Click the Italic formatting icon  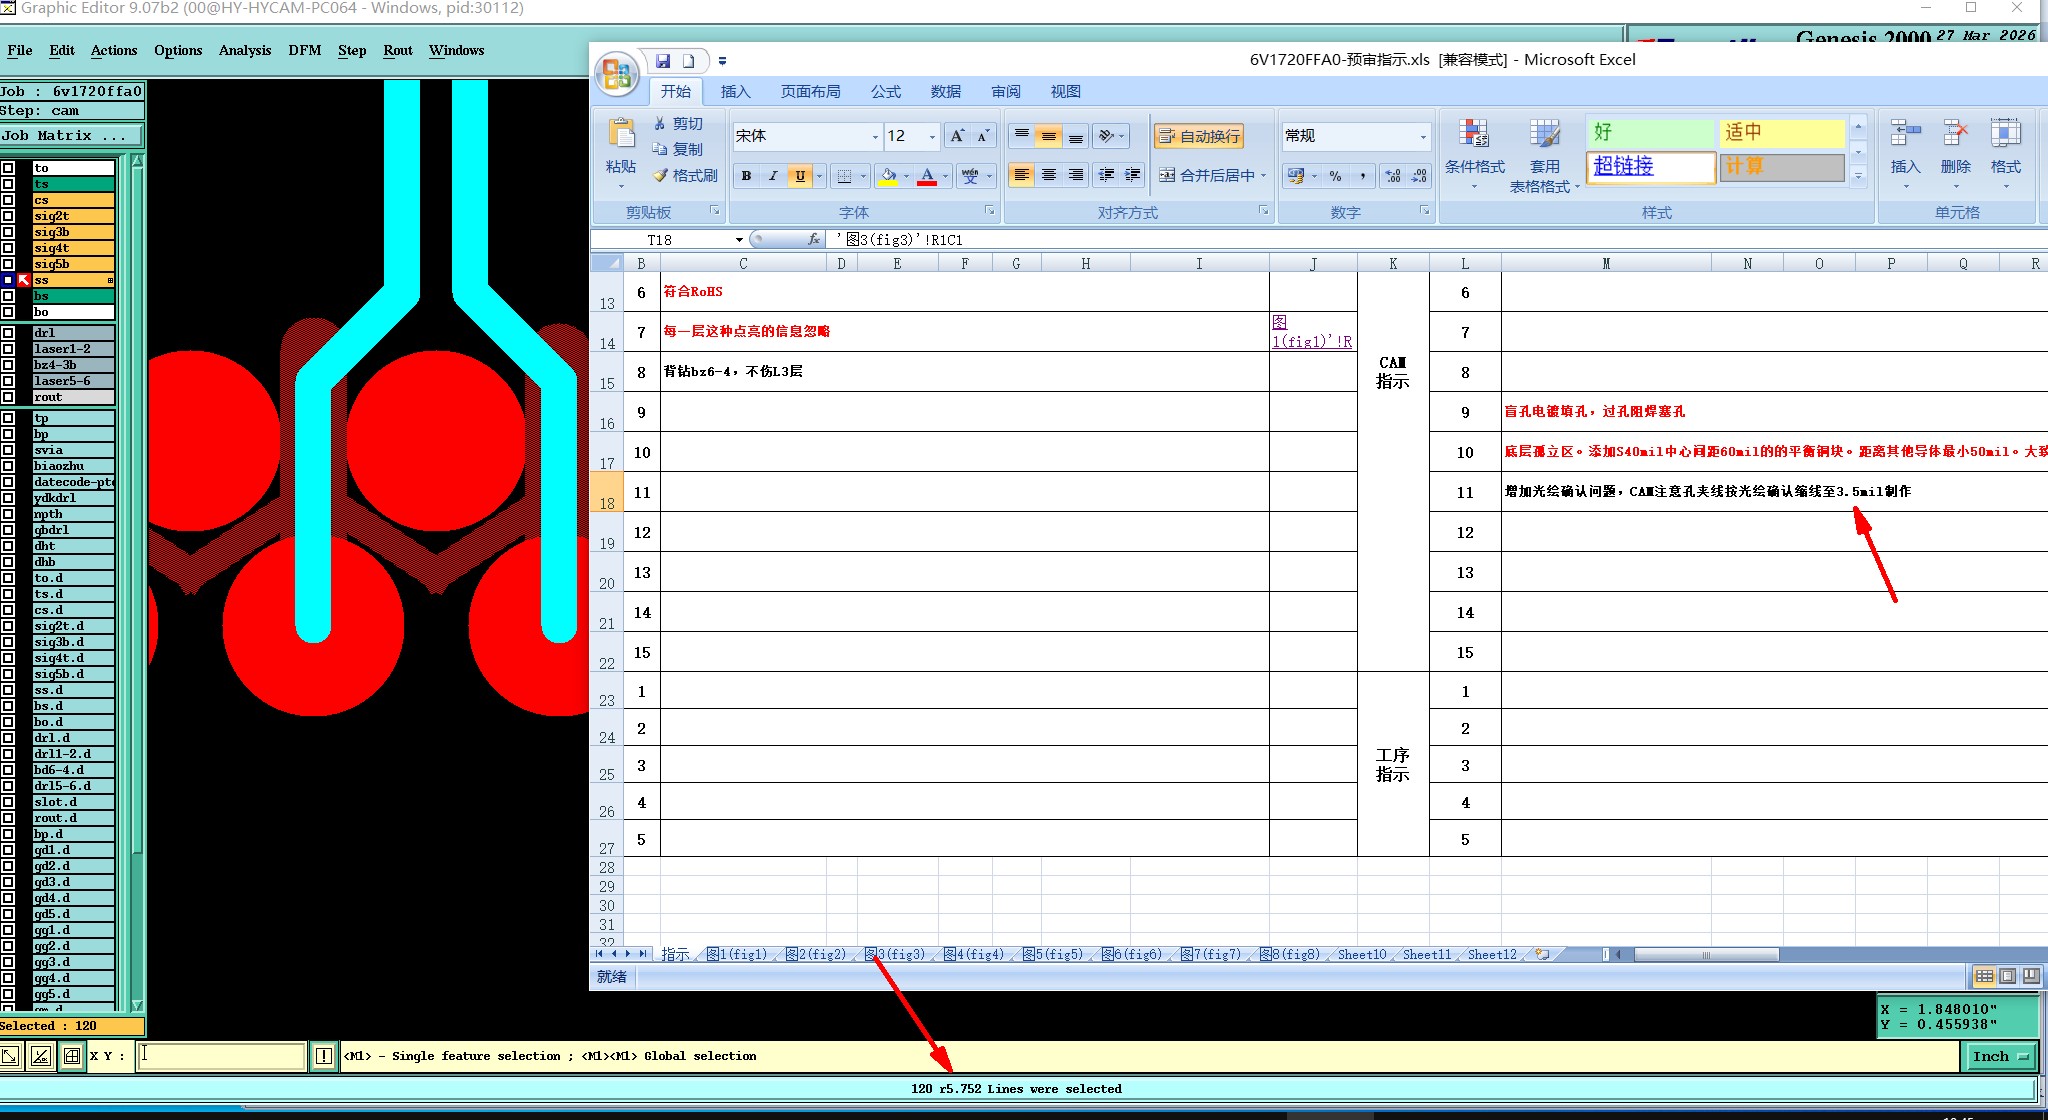(x=772, y=176)
